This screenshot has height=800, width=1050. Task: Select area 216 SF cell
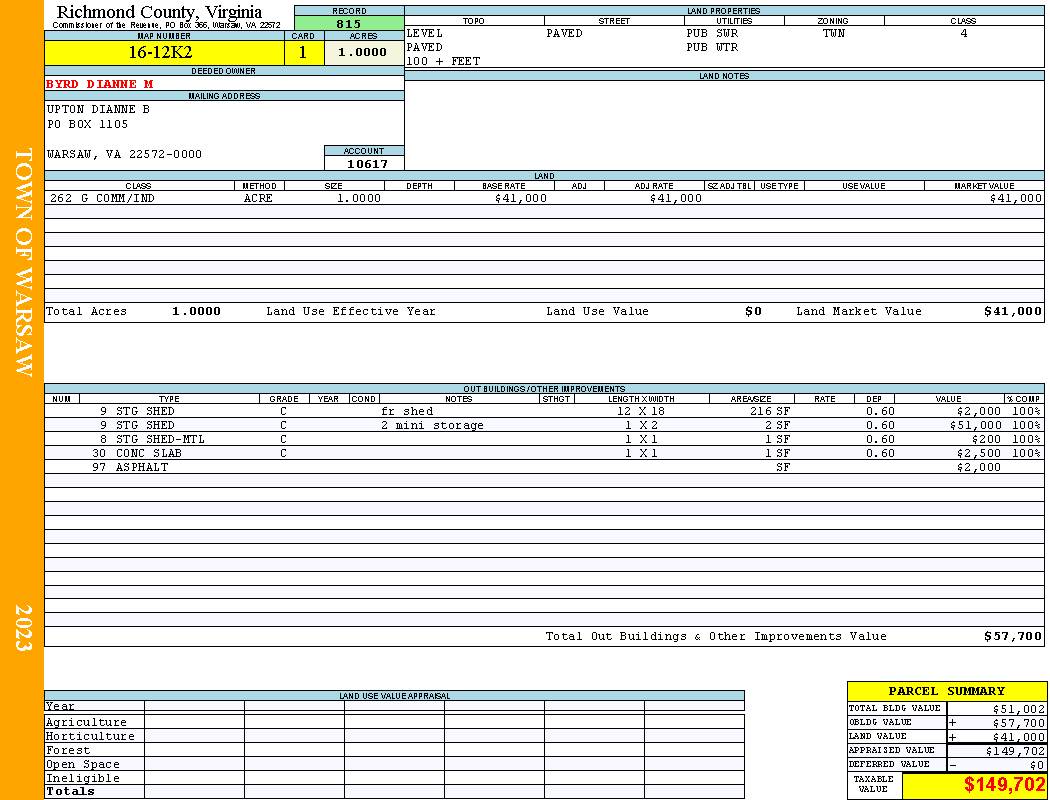pos(770,412)
